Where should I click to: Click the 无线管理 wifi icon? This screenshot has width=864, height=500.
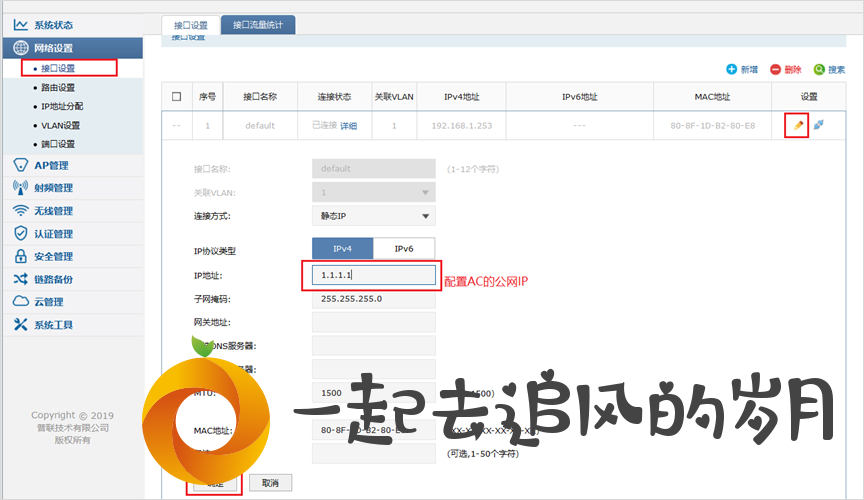click(x=20, y=211)
